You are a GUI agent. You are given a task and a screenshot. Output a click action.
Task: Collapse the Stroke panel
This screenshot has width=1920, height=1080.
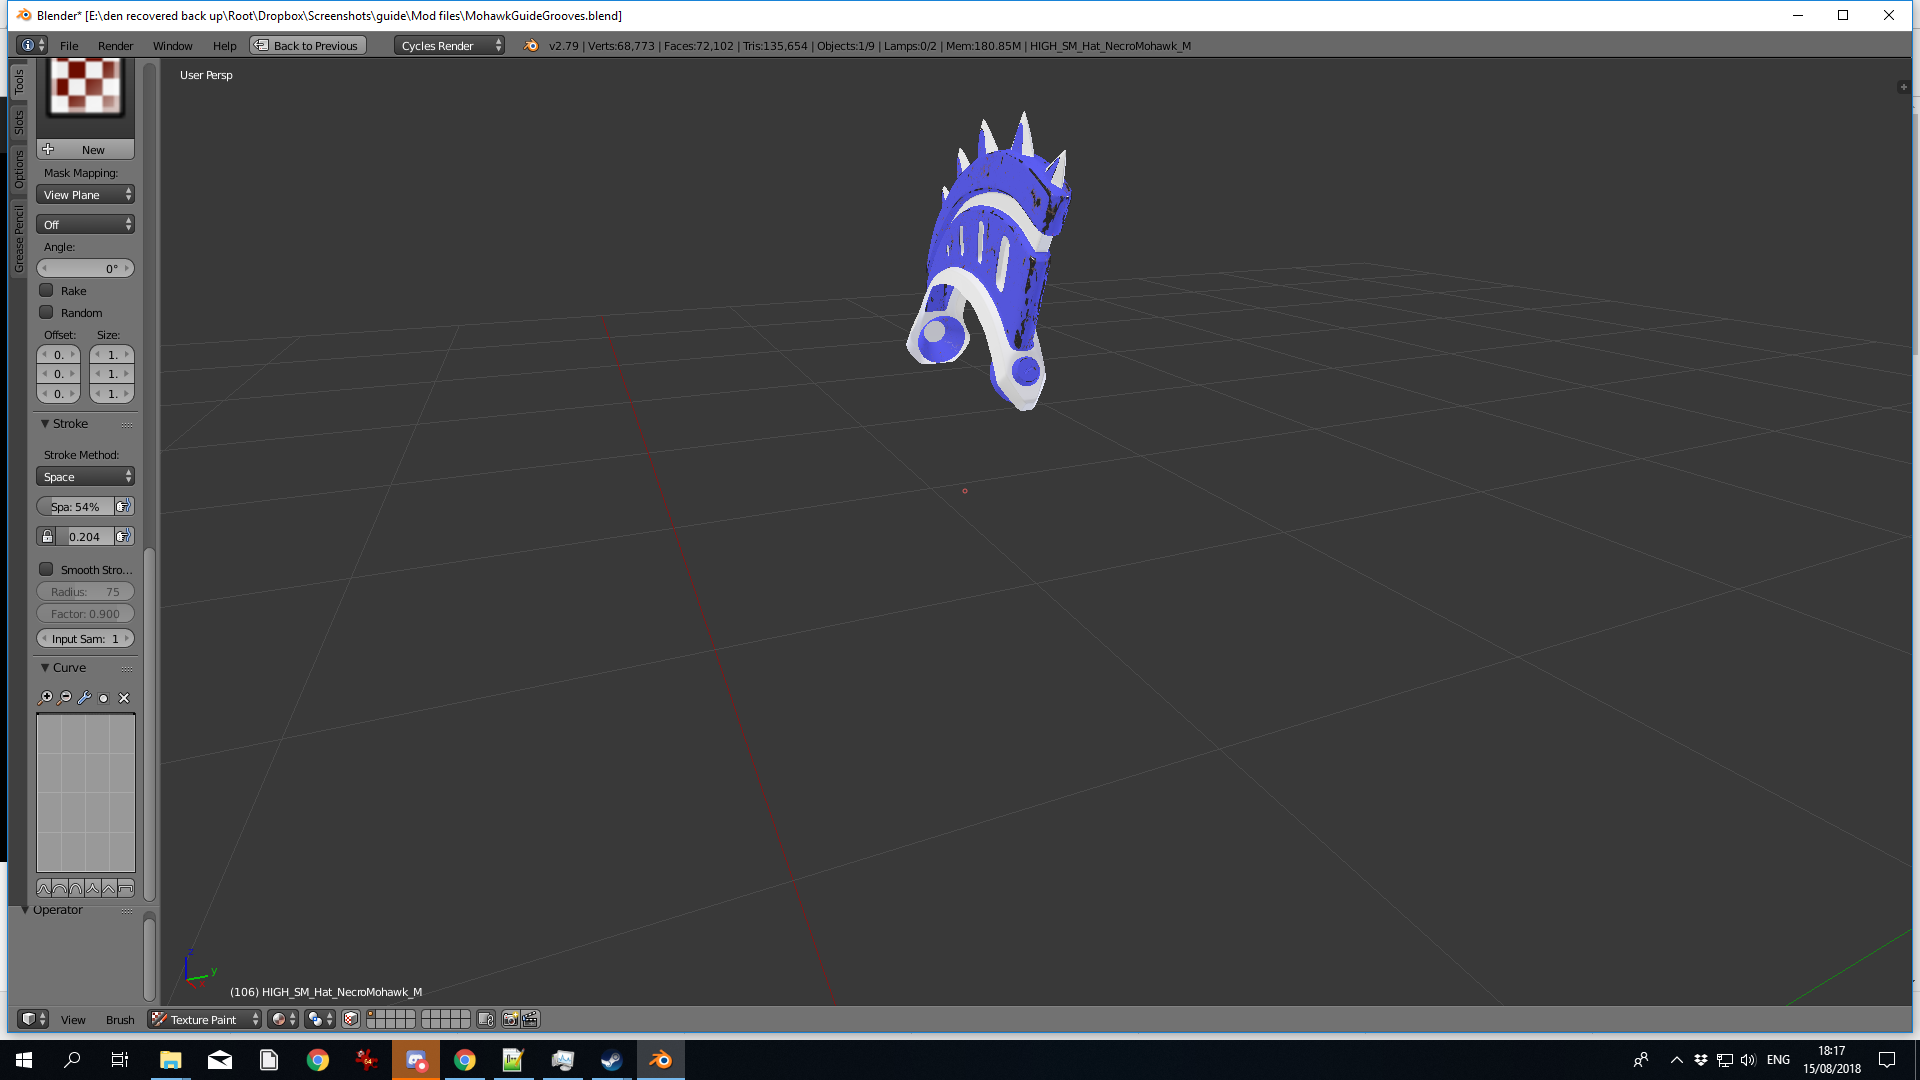45,424
